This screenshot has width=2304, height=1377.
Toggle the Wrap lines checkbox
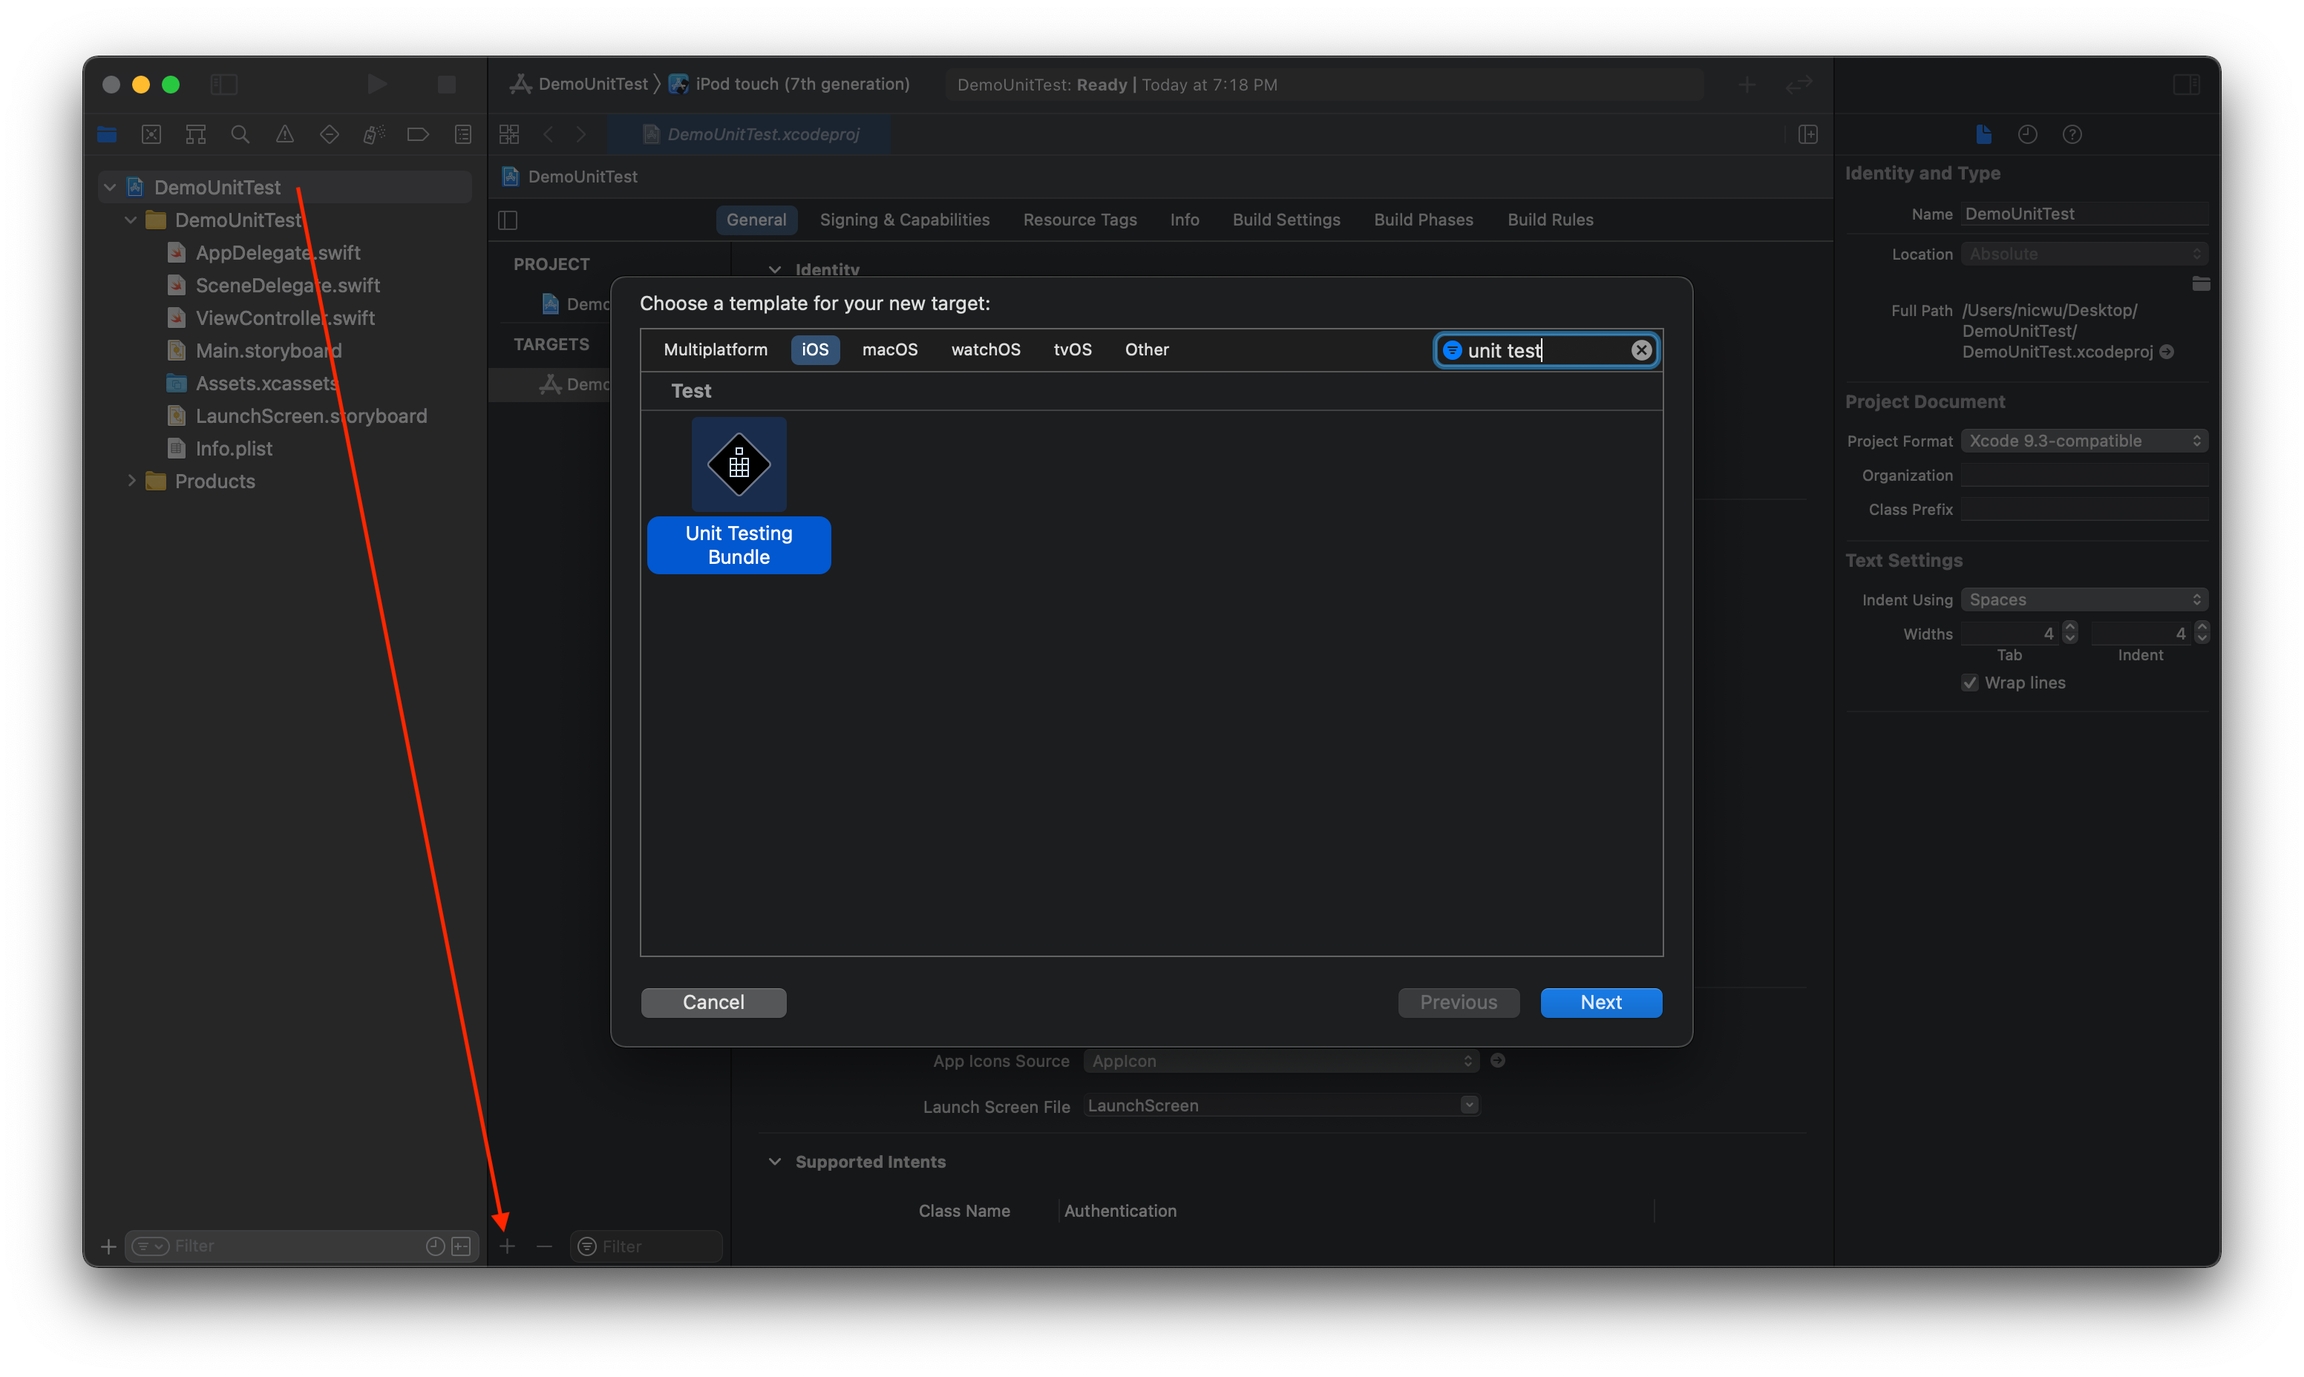(1969, 683)
